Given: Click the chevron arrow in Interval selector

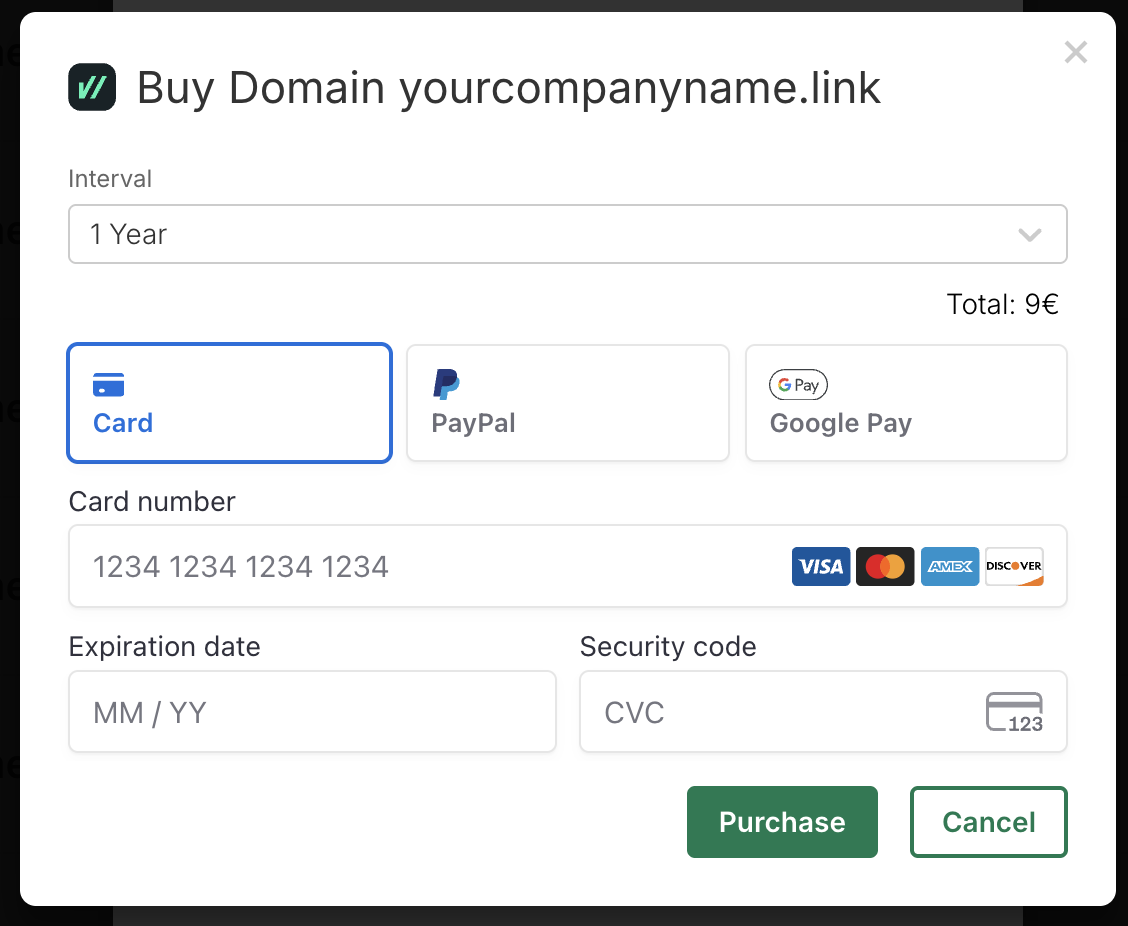Looking at the screenshot, I should (x=1029, y=235).
